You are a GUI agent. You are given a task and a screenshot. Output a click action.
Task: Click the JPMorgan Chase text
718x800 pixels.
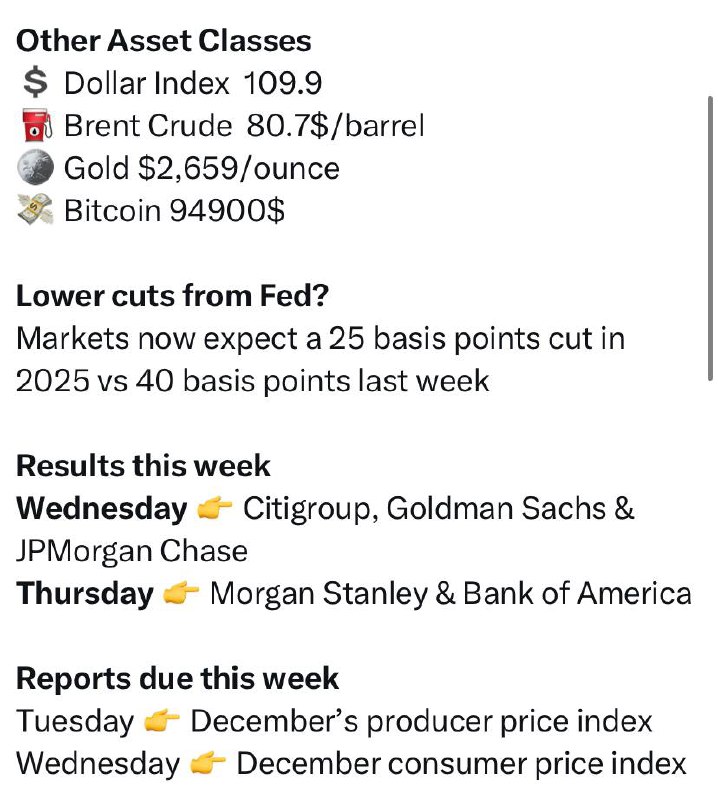coord(132,551)
